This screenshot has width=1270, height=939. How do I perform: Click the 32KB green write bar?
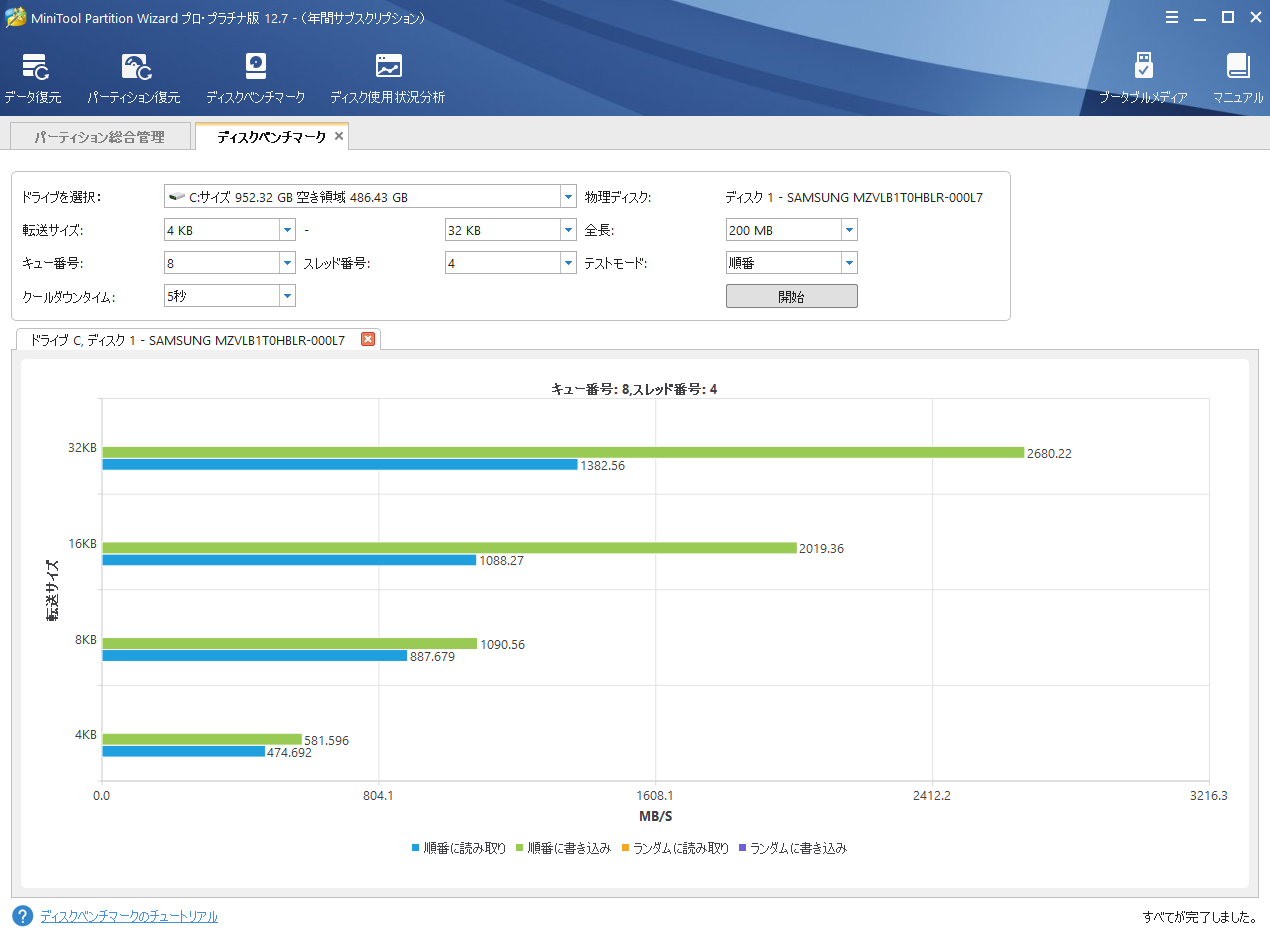click(563, 452)
